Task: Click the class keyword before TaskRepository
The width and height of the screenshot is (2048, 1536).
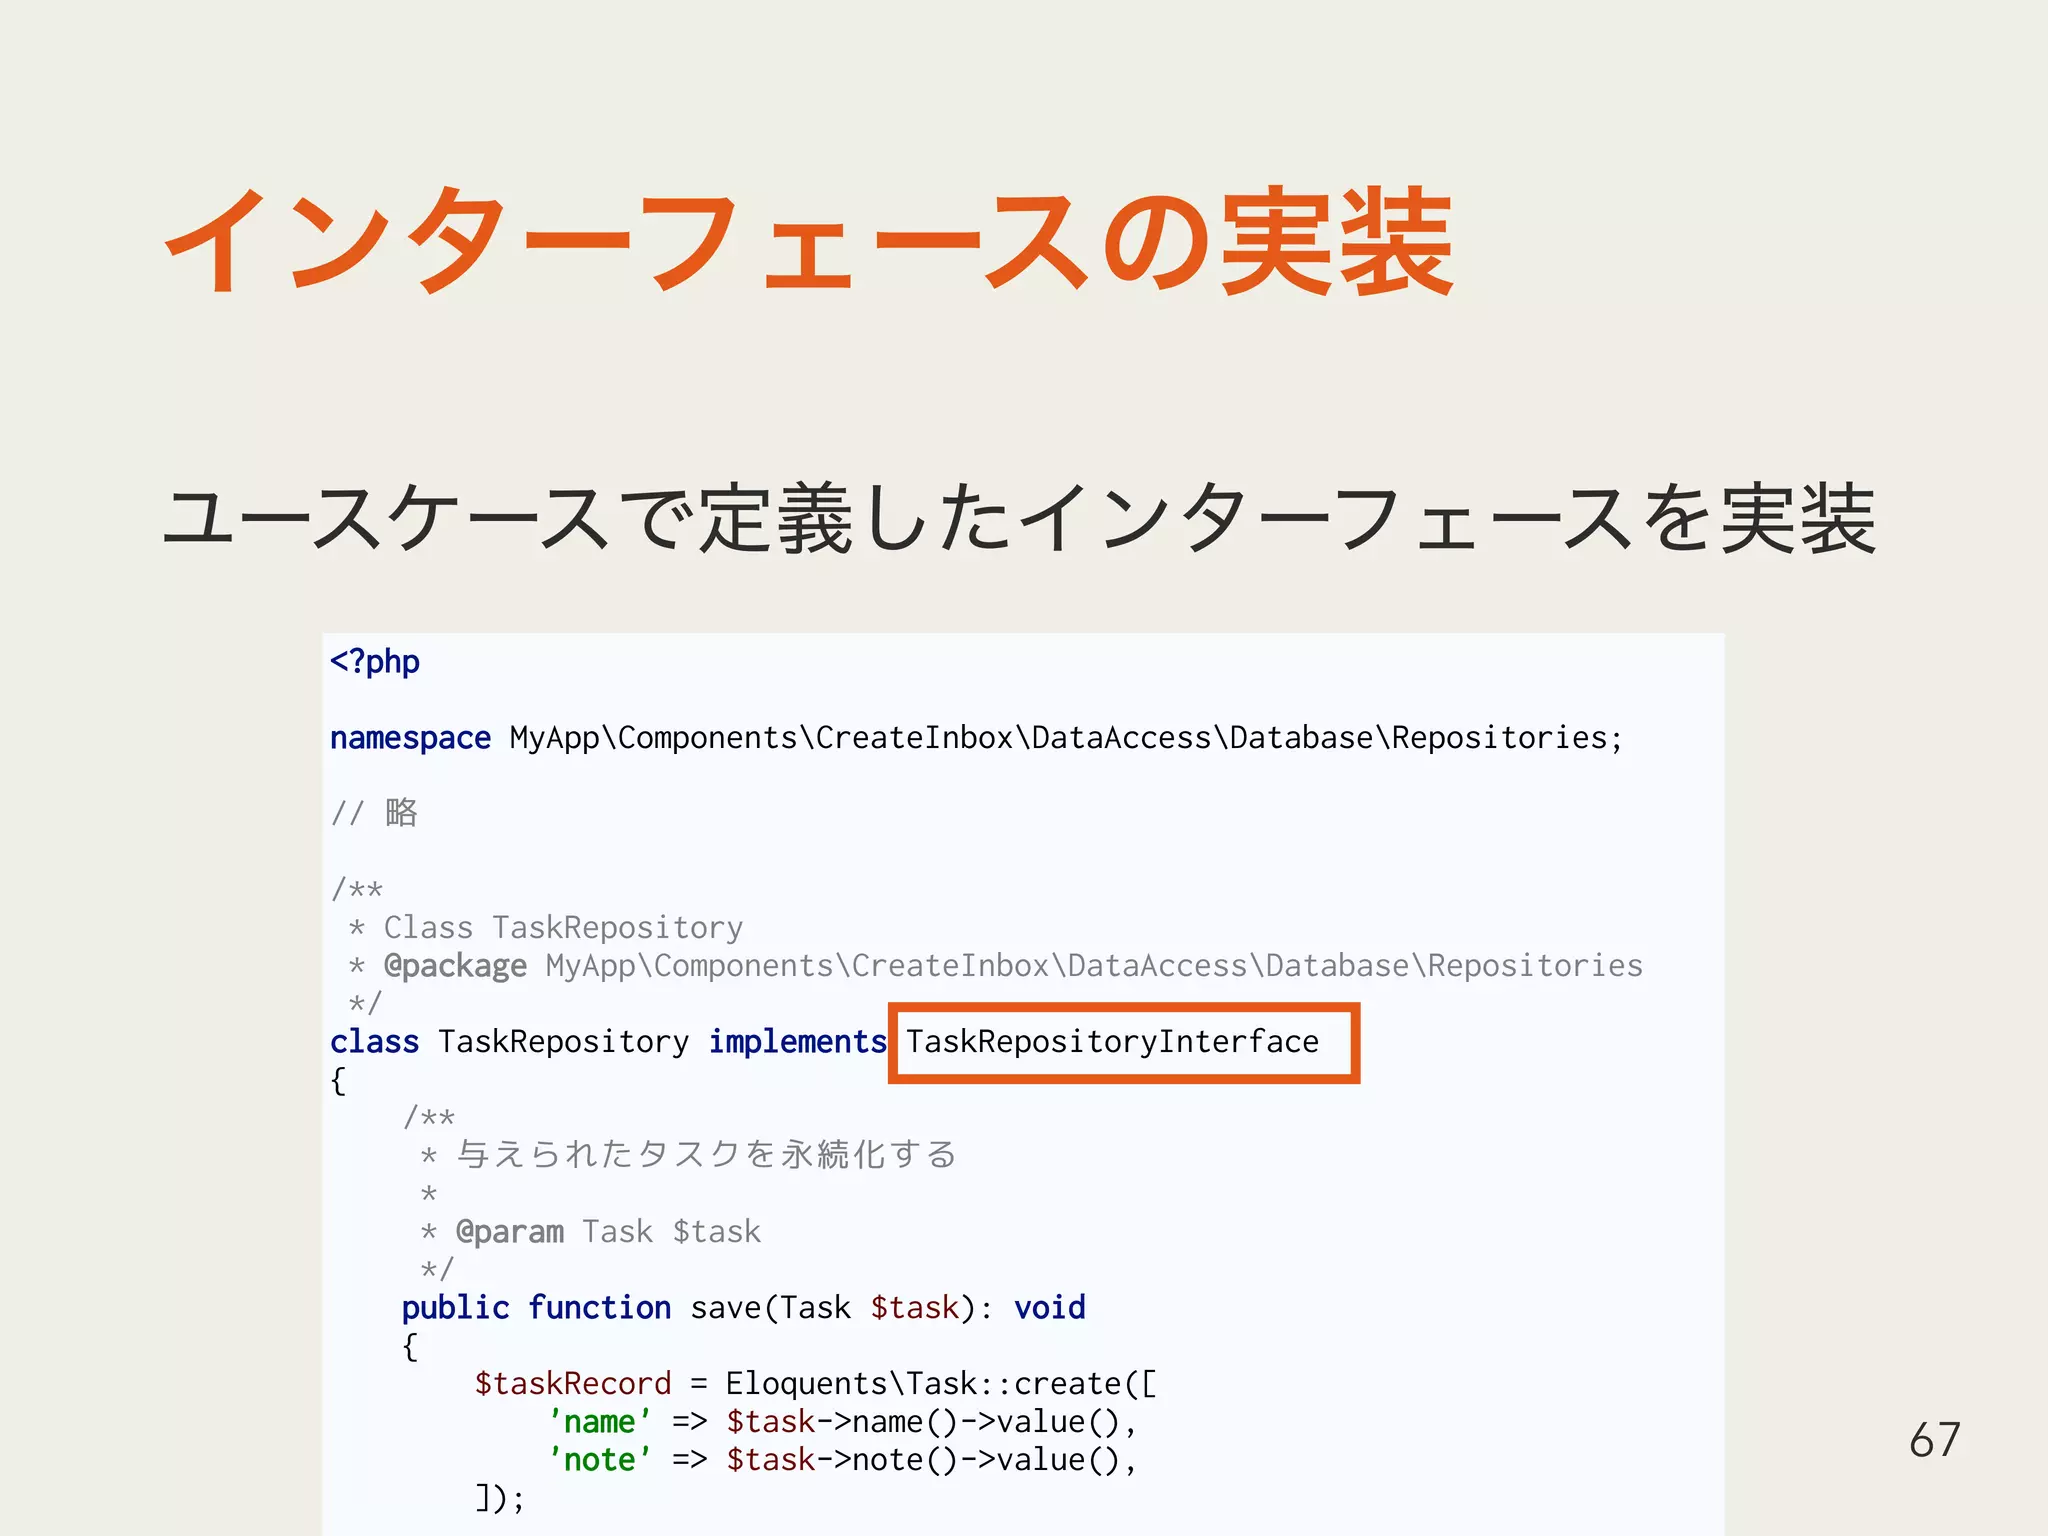Action: click(375, 1042)
